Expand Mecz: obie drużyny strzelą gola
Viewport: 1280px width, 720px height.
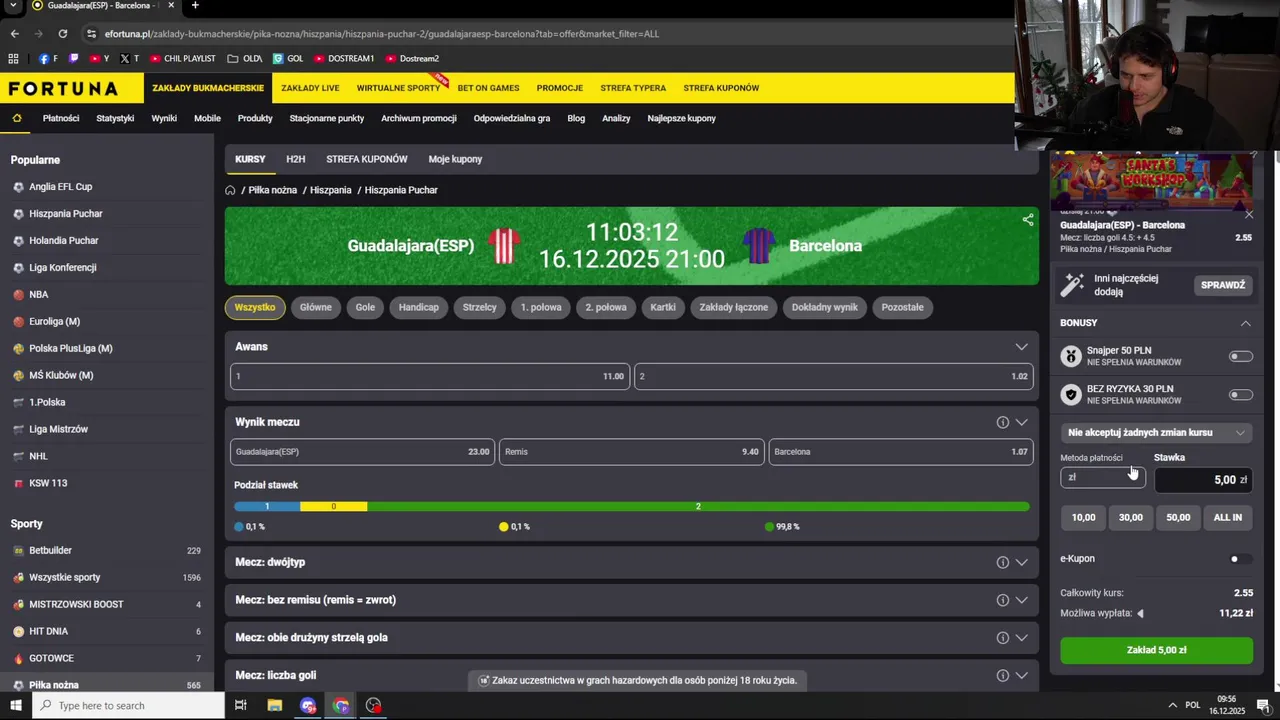(x=1021, y=638)
